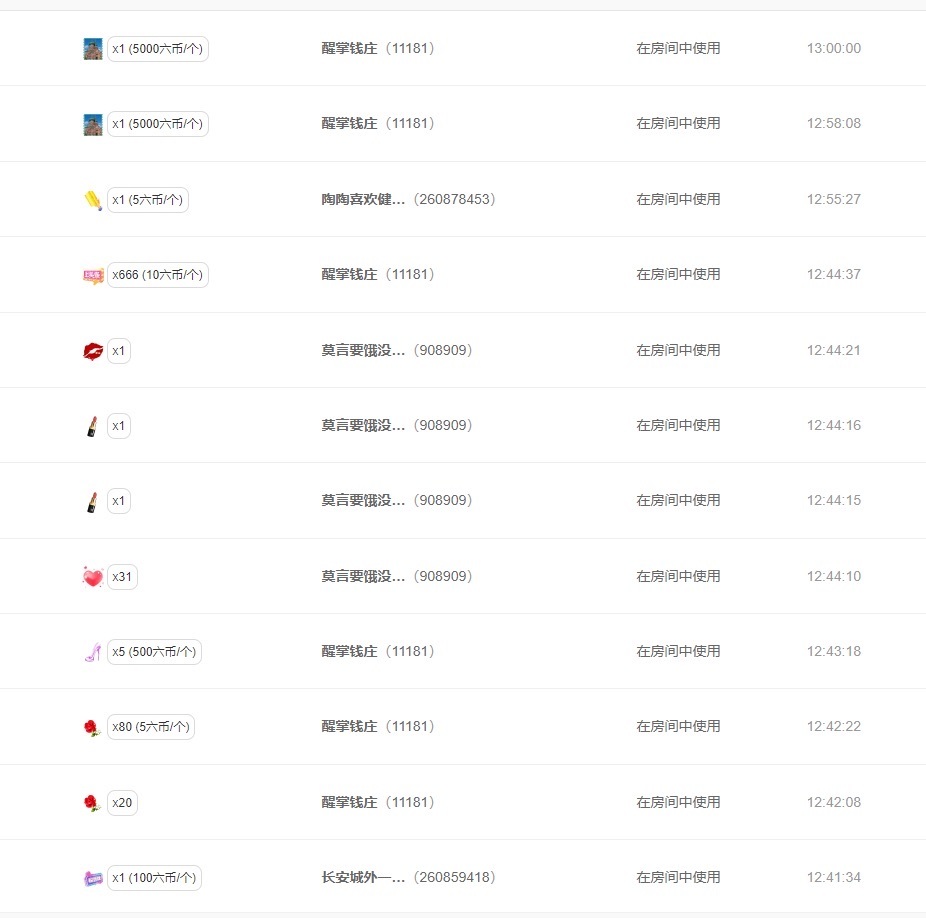Open user 陶陶喜欢健… (260878453)
This screenshot has width=926, height=918.
tap(409, 199)
